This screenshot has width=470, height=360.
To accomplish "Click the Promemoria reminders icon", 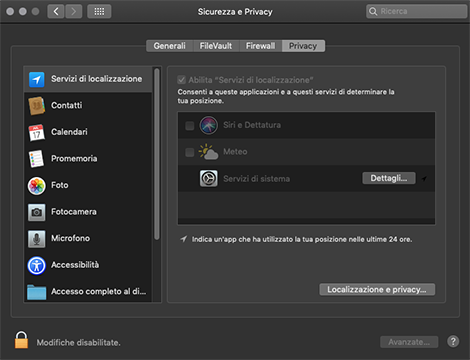I will click(x=37, y=159).
